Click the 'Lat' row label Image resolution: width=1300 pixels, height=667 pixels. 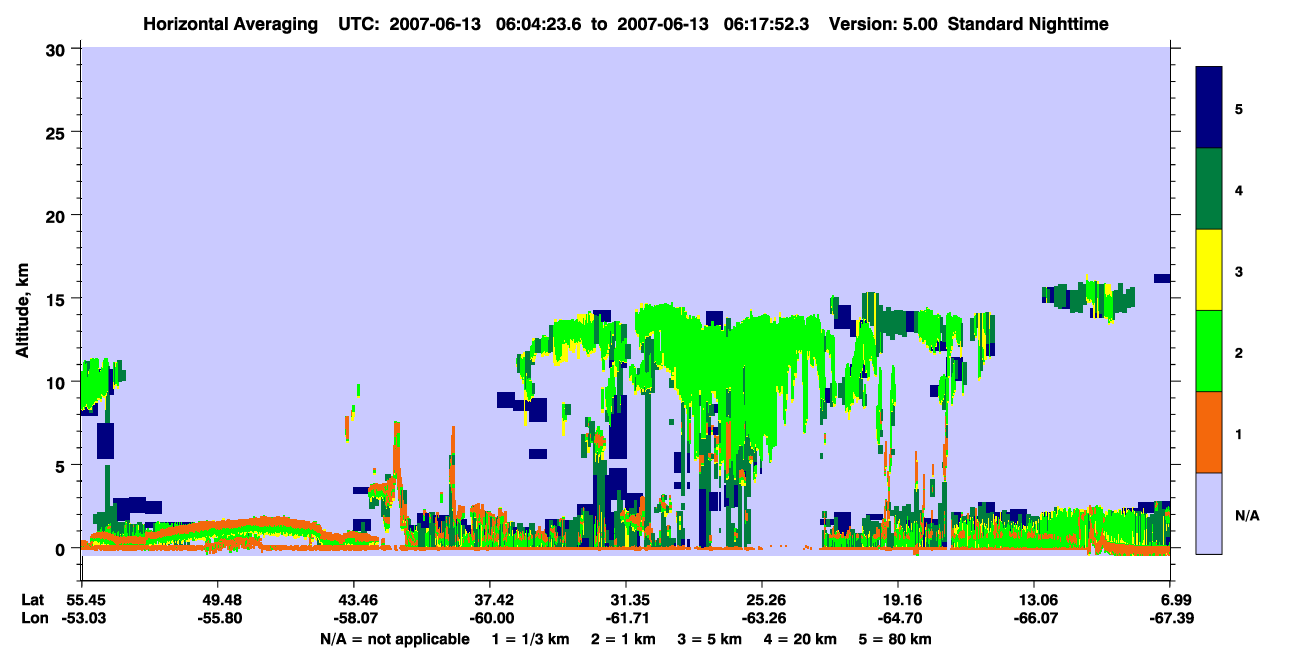[32, 600]
